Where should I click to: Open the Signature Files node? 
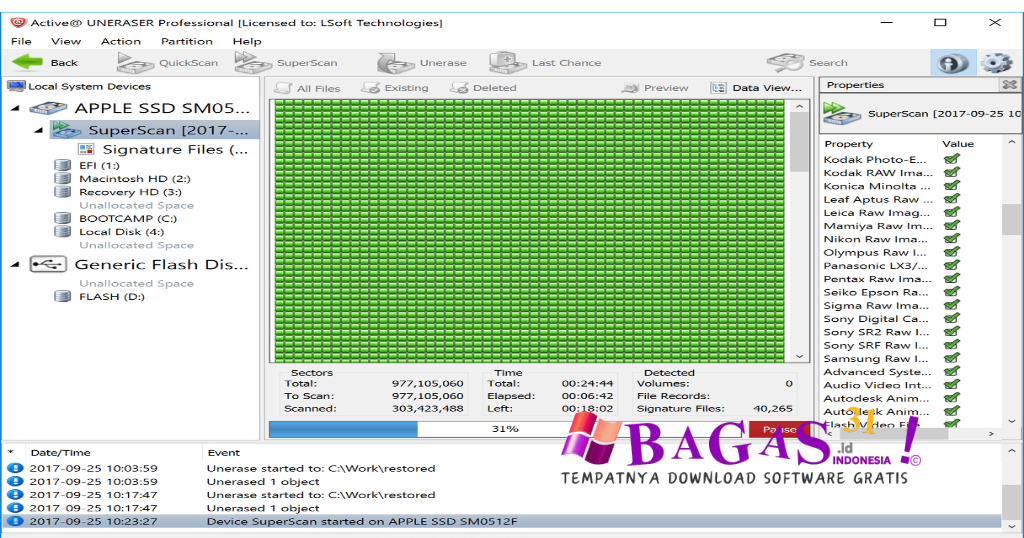click(163, 150)
